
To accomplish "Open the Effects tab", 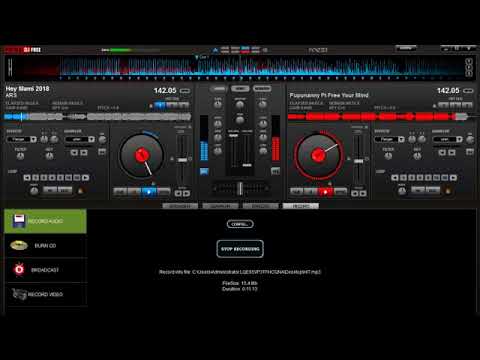I will (261, 206).
